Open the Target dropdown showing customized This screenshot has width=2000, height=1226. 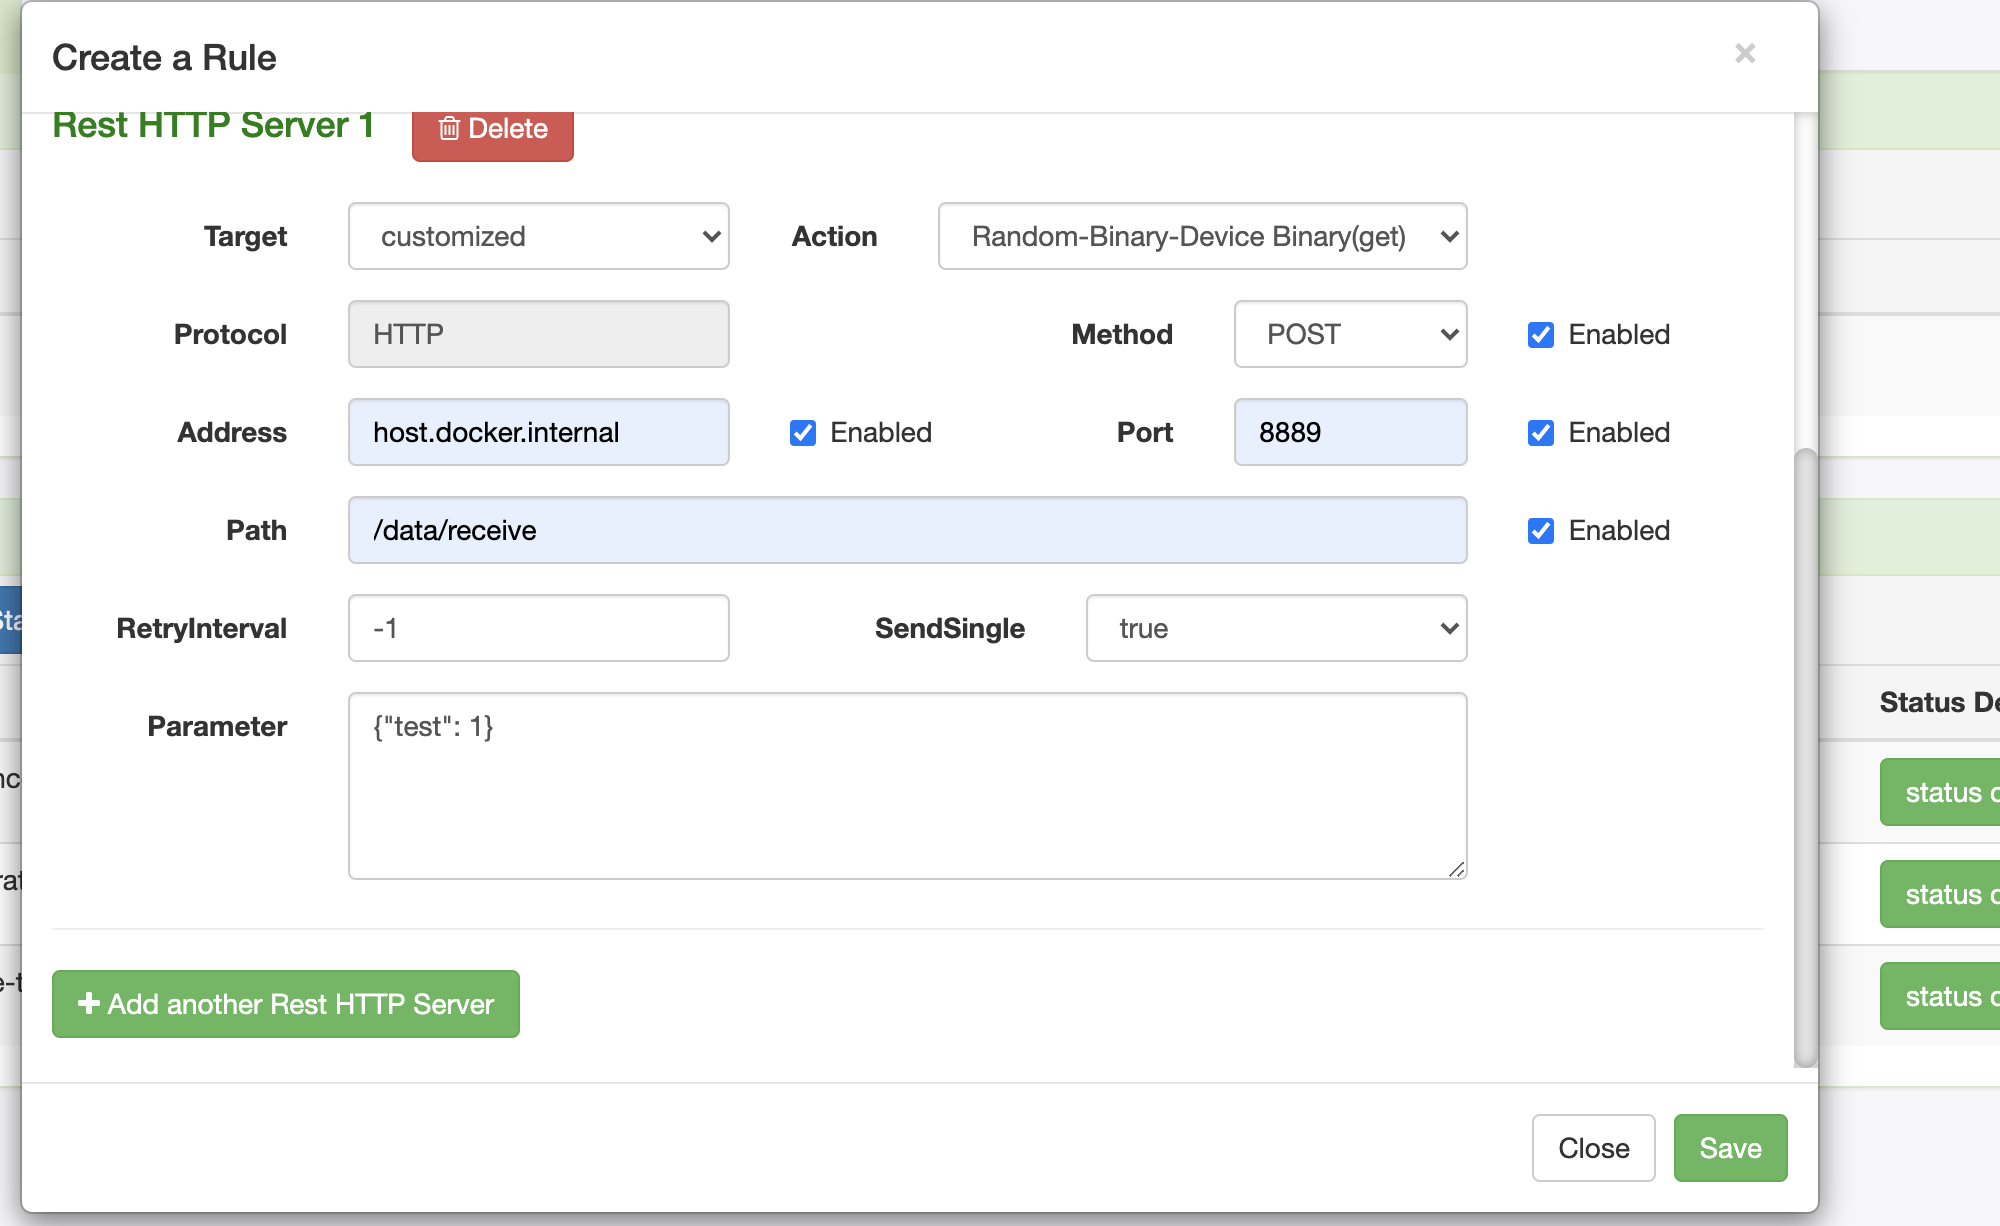538,236
